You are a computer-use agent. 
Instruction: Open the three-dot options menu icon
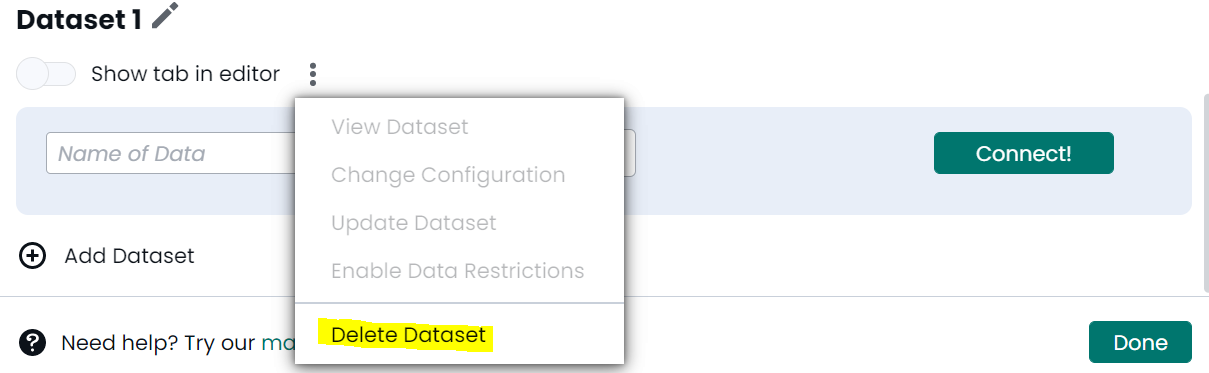tap(313, 74)
